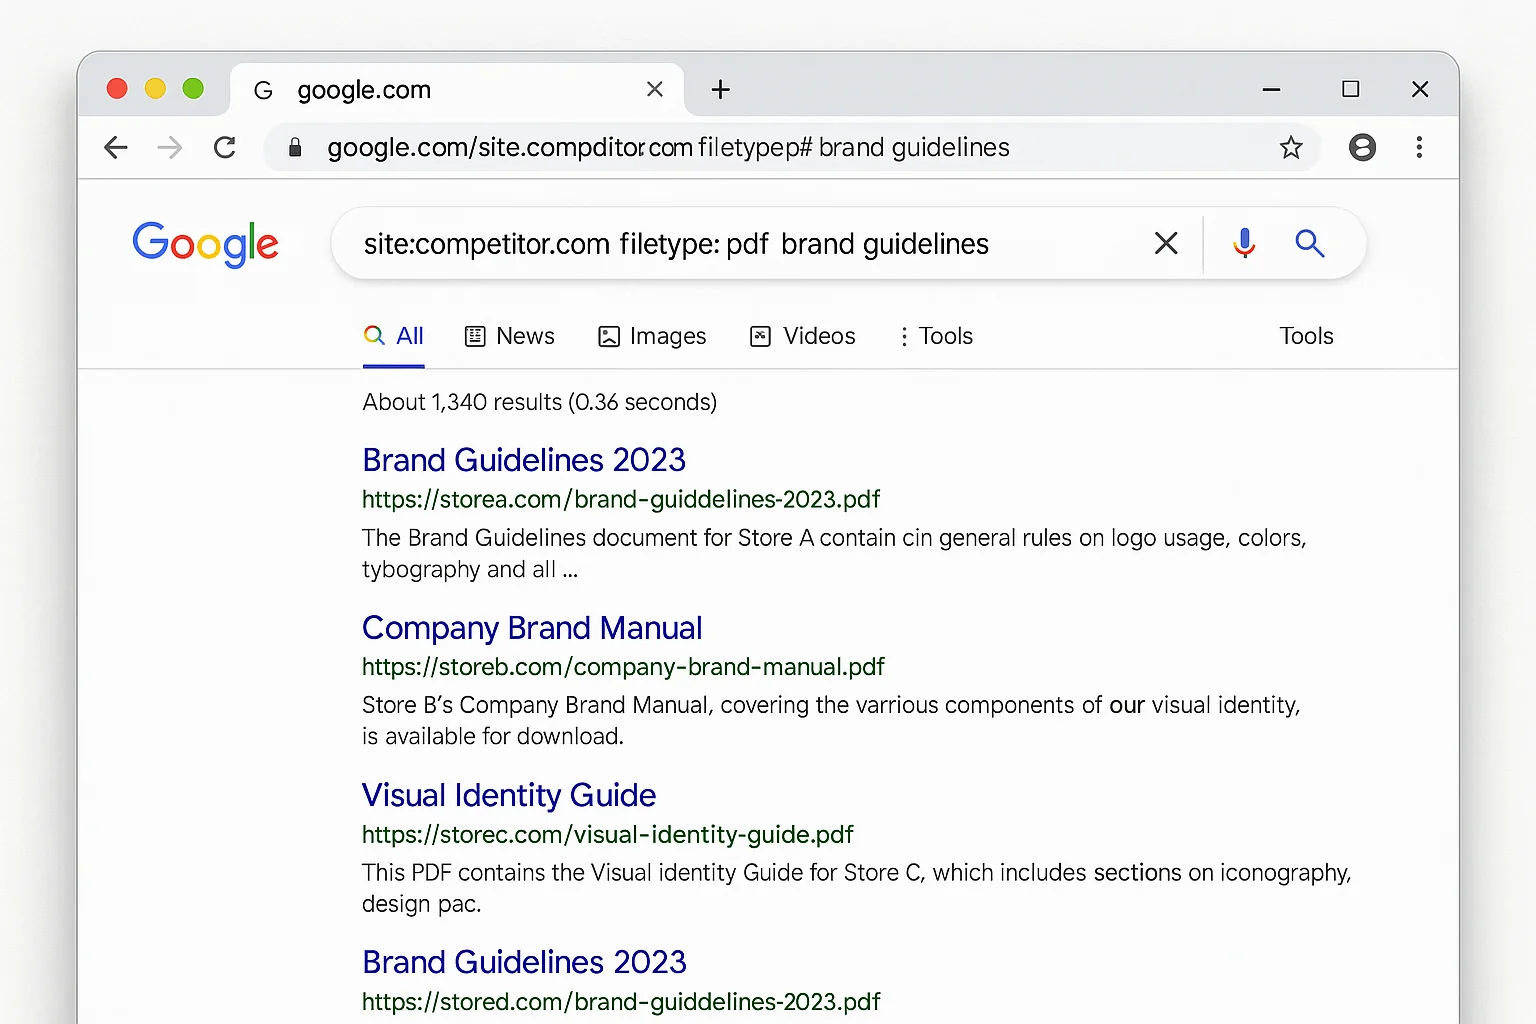Bookmark this page with the star icon
Image resolution: width=1536 pixels, height=1024 pixels.
(x=1291, y=147)
